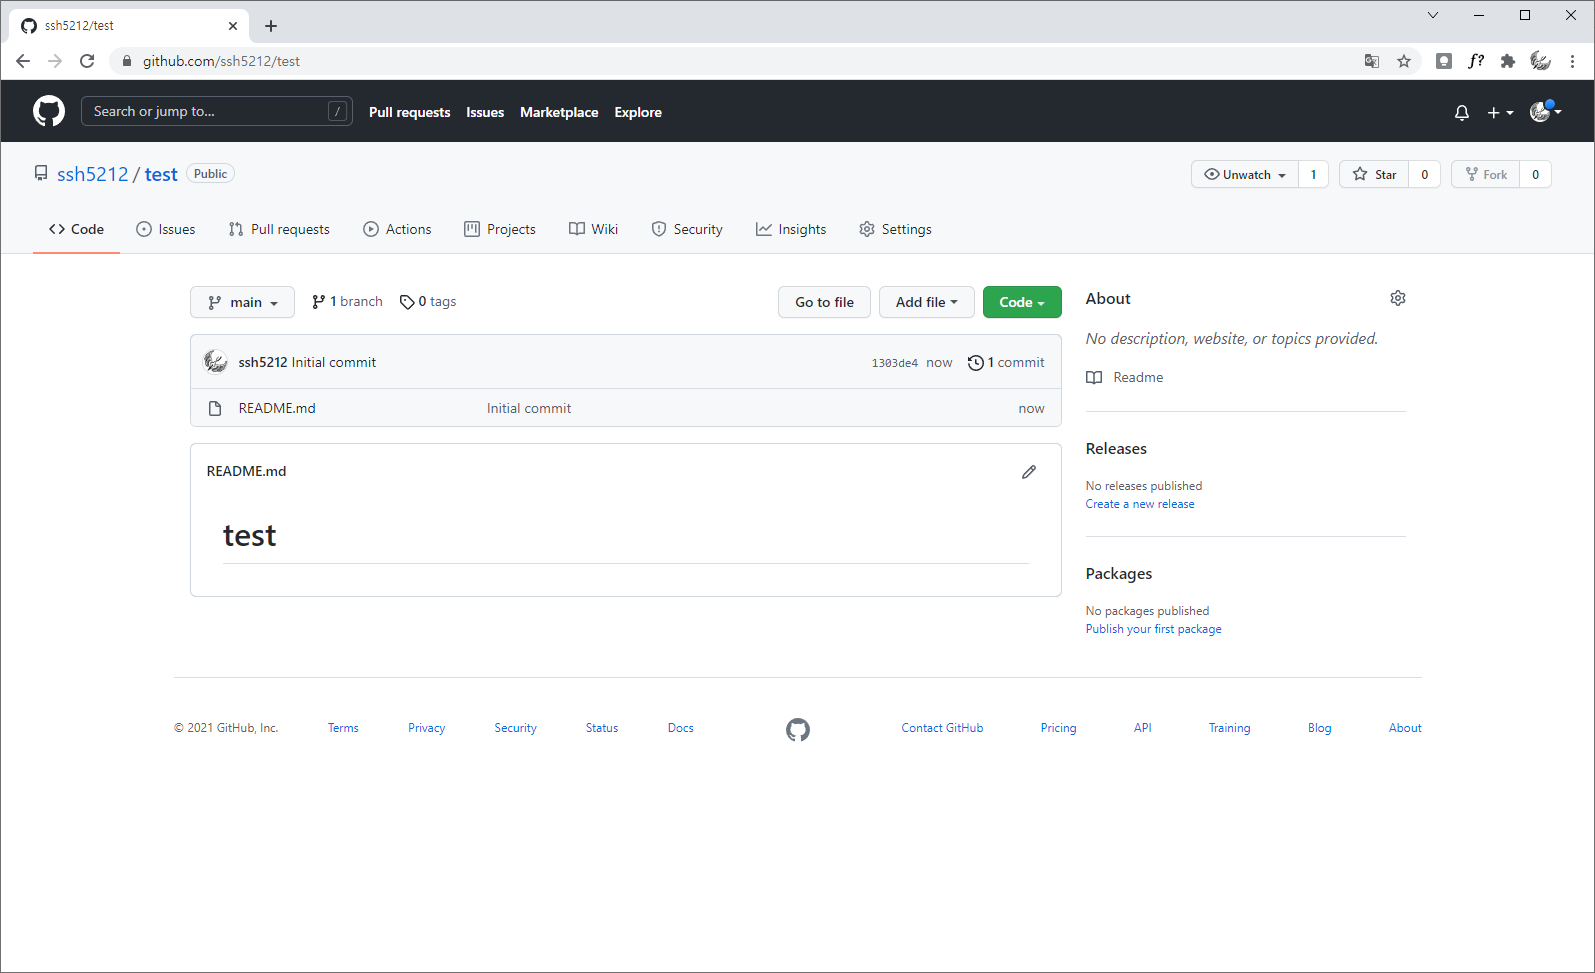
Task: Click Create a new release
Action: tap(1140, 504)
